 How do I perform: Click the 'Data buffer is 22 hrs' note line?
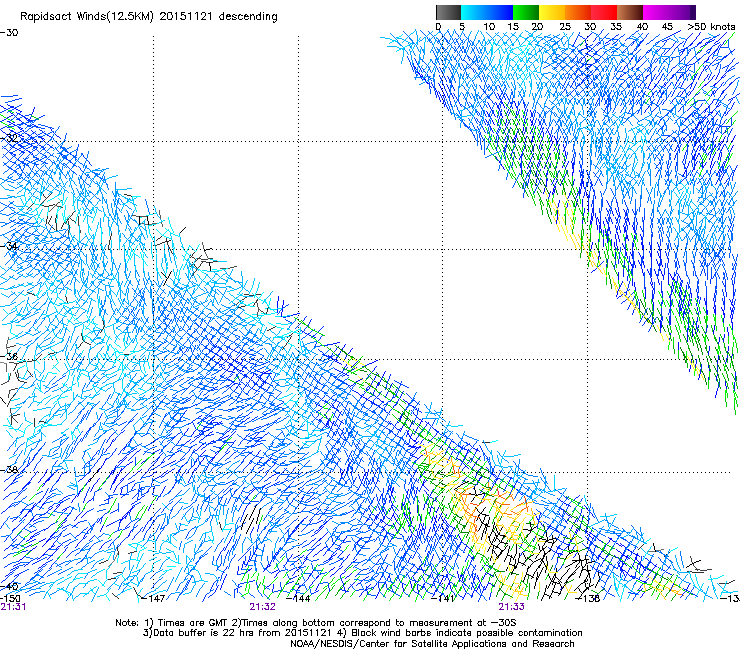pos(362,633)
